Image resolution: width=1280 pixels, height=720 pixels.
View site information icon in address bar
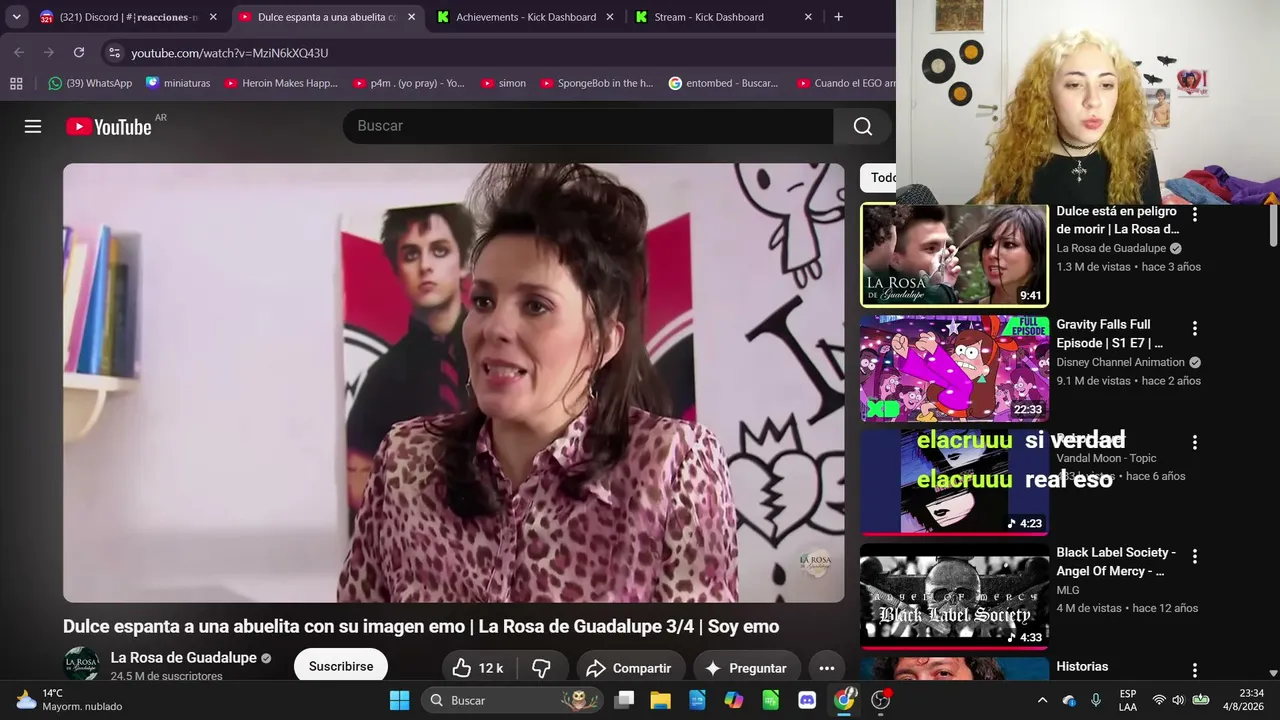(114, 53)
